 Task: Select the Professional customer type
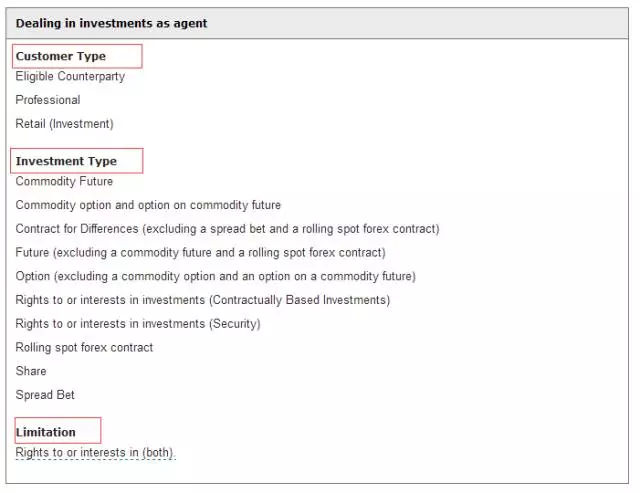coord(48,100)
